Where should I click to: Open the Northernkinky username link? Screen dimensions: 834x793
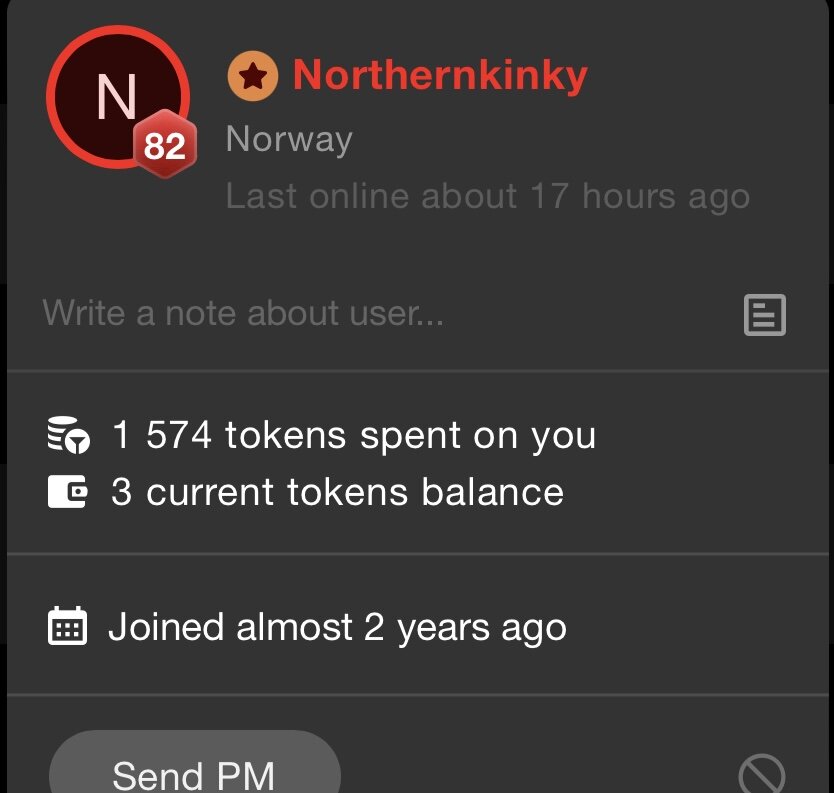coord(440,76)
